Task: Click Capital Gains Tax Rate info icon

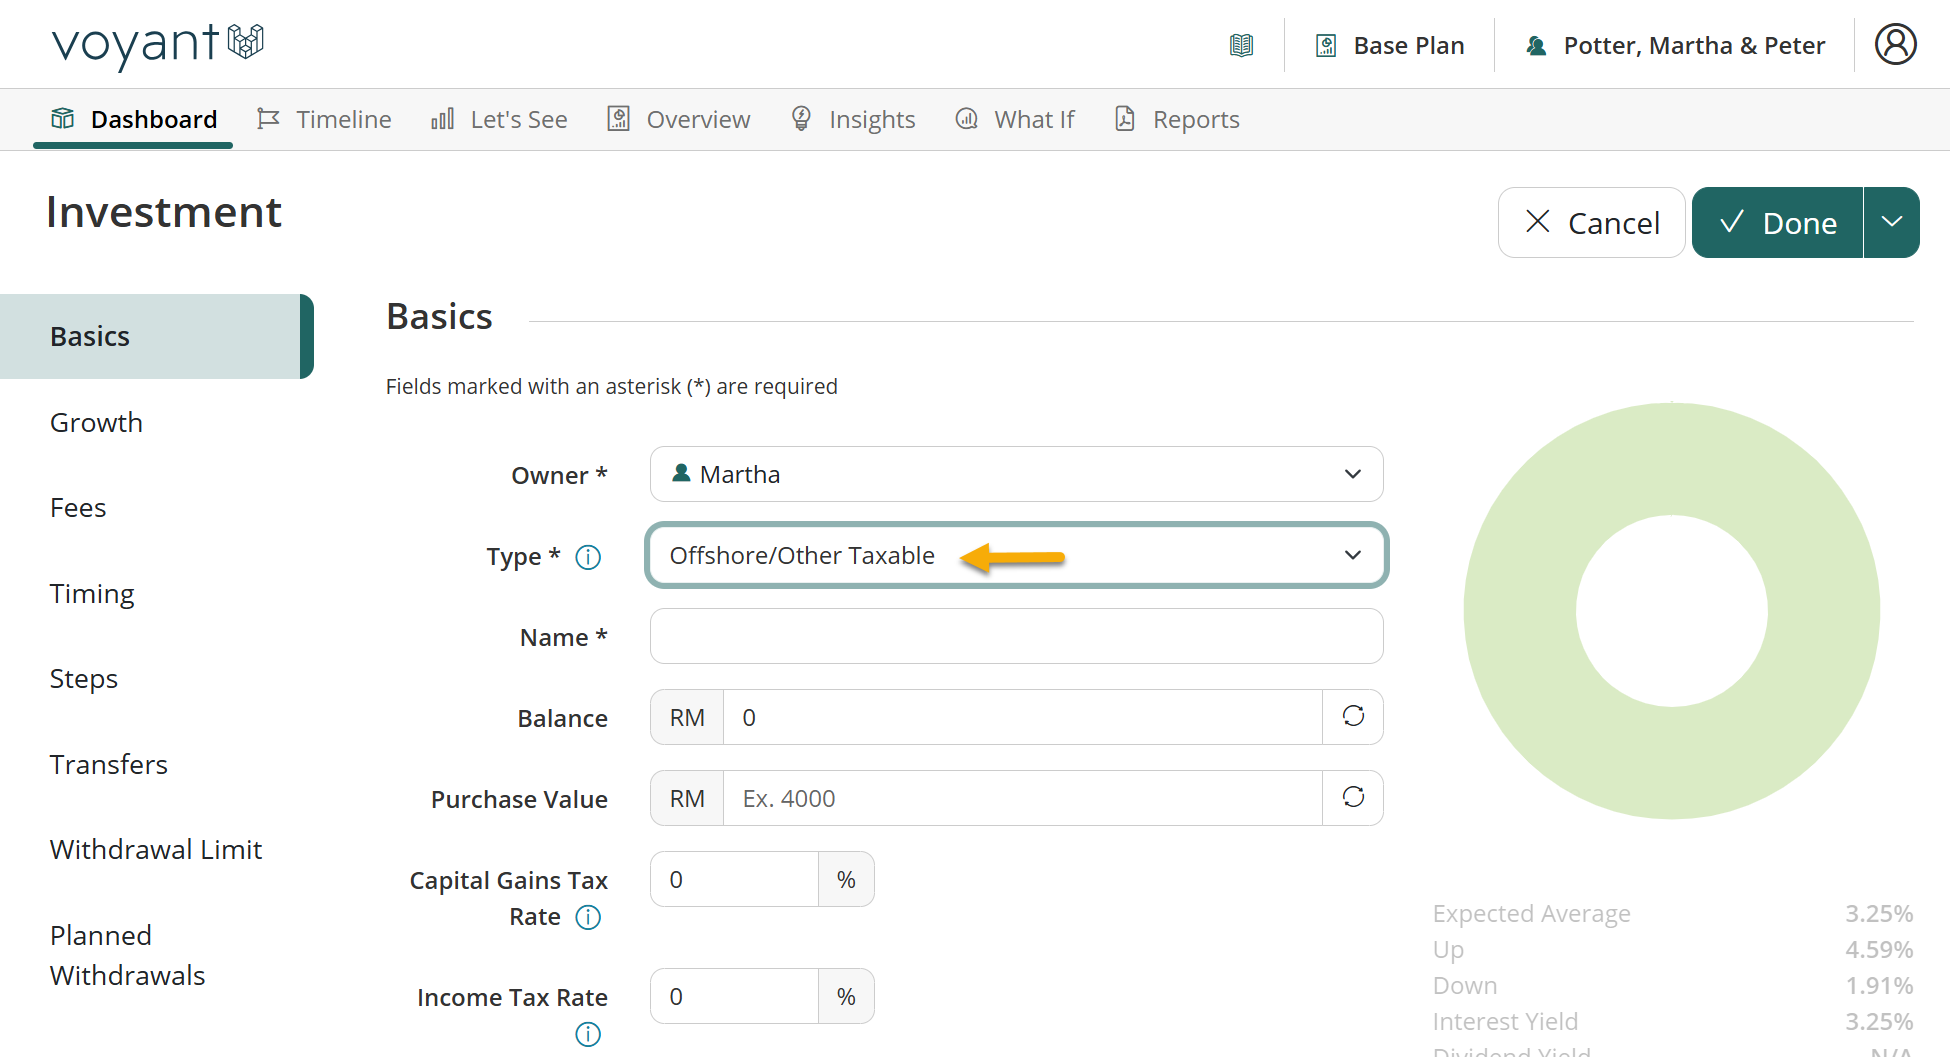Action: [x=588, y=917]
